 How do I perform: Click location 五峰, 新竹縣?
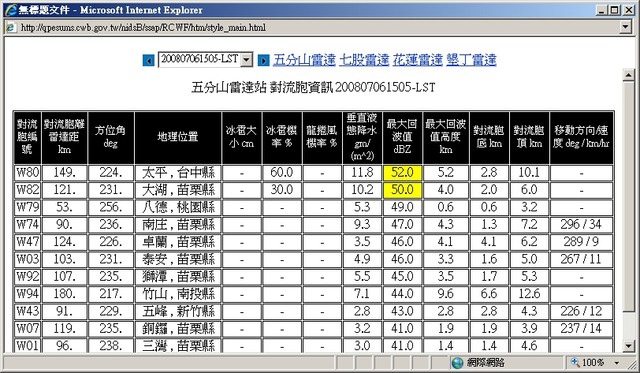178,311
